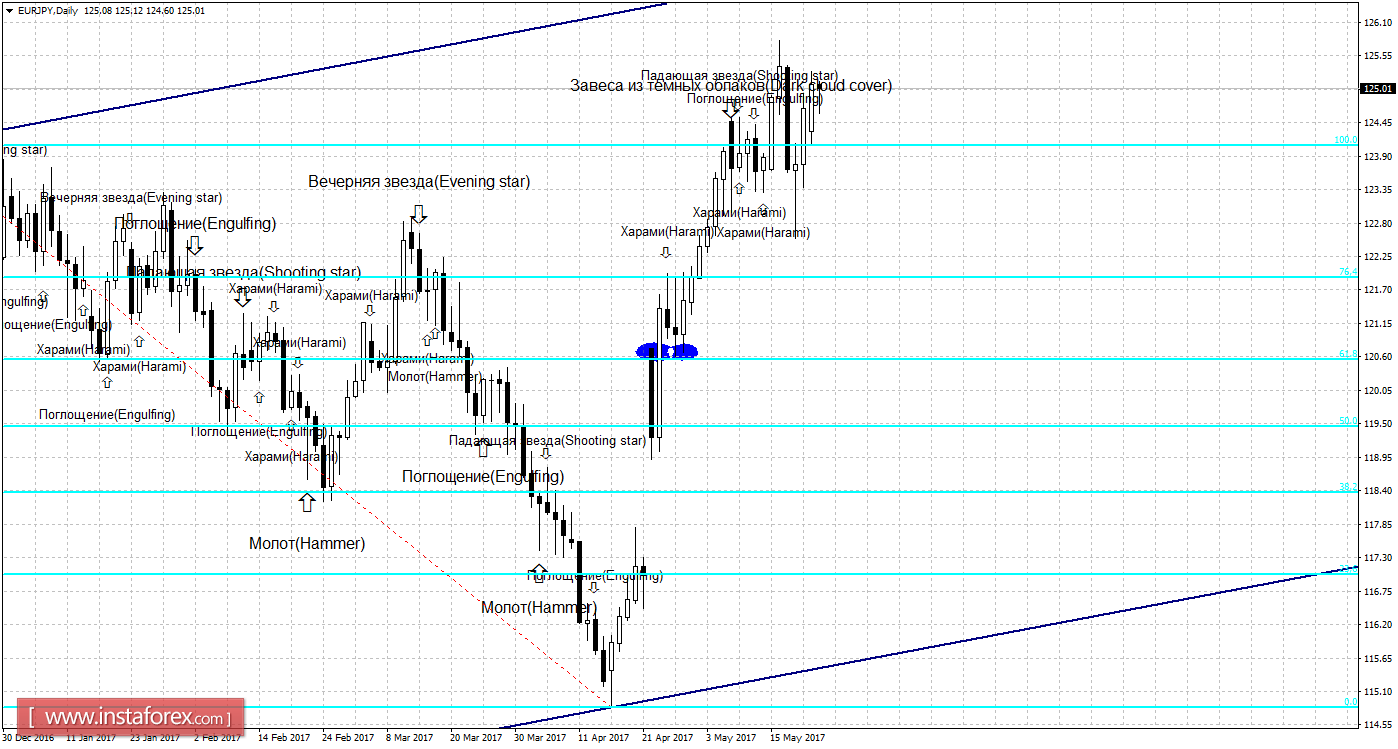The width and height of the screenshot is (1398, 749).
Task: Select the 100.0 Fibonacci level label
Action: [1346, 140]
